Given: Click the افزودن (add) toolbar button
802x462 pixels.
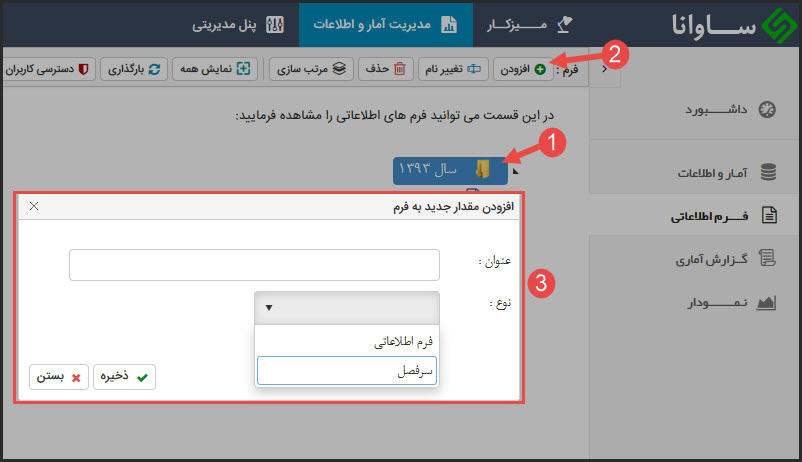Looking at the screenshot, I should click(x=523, y=69).
